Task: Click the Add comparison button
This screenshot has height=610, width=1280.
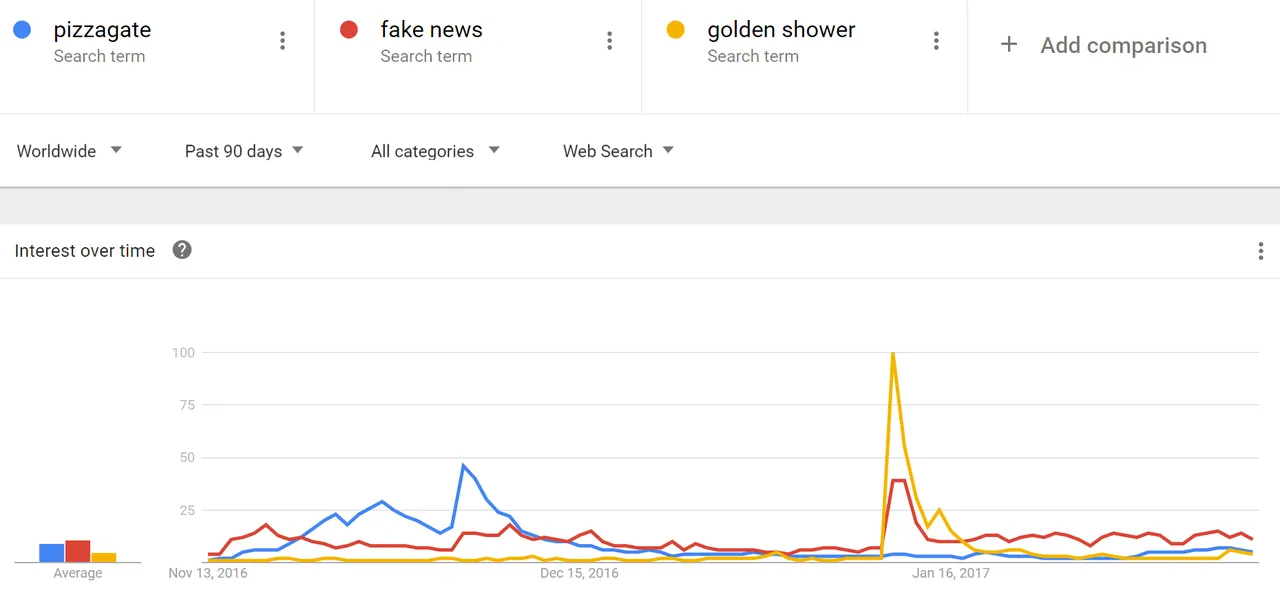Action: click(1104, 45)
